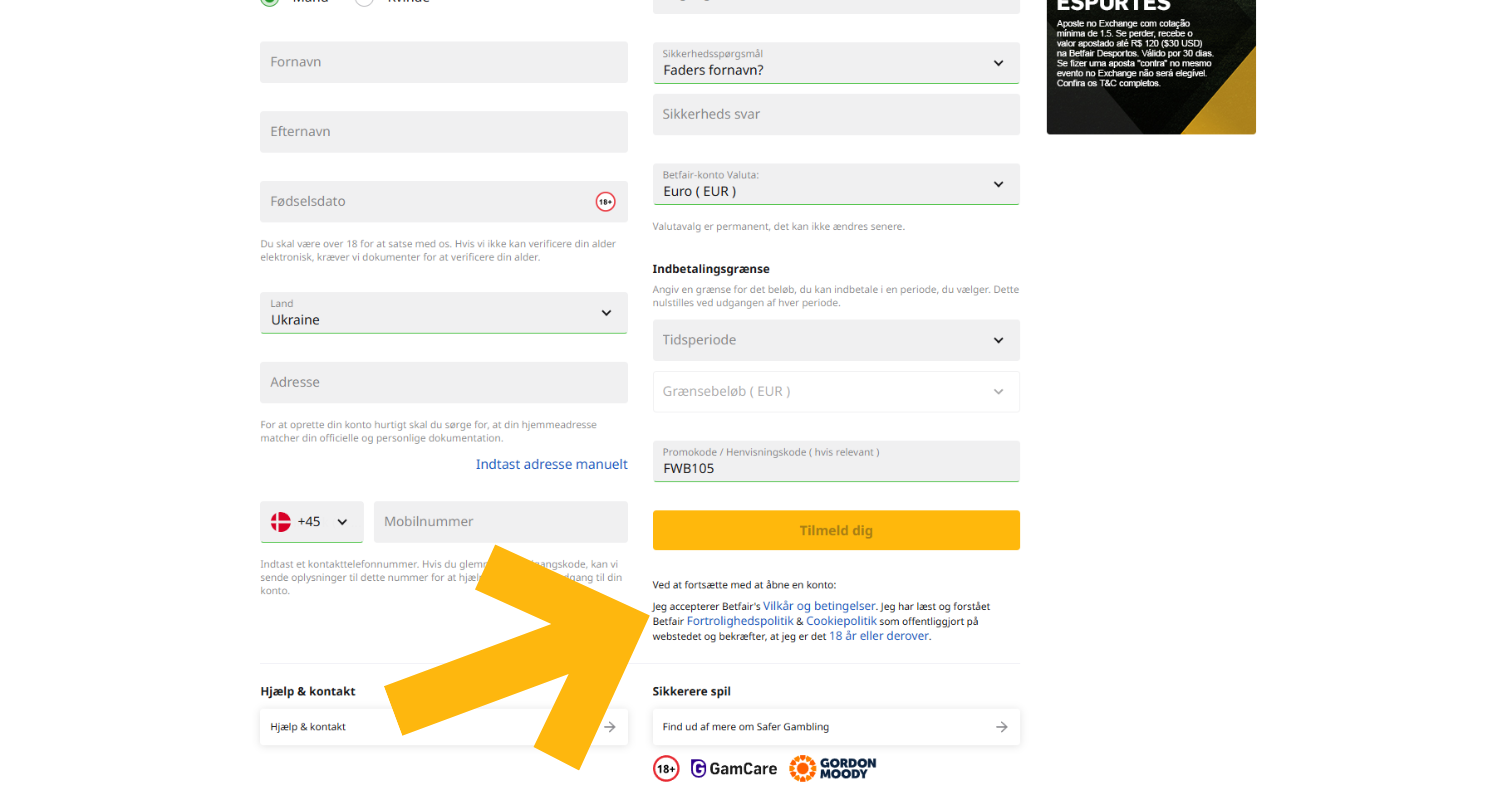Click the Gordon Moody logo
Viewport: 1500px width, 800px height.
(x=833, y=768)
